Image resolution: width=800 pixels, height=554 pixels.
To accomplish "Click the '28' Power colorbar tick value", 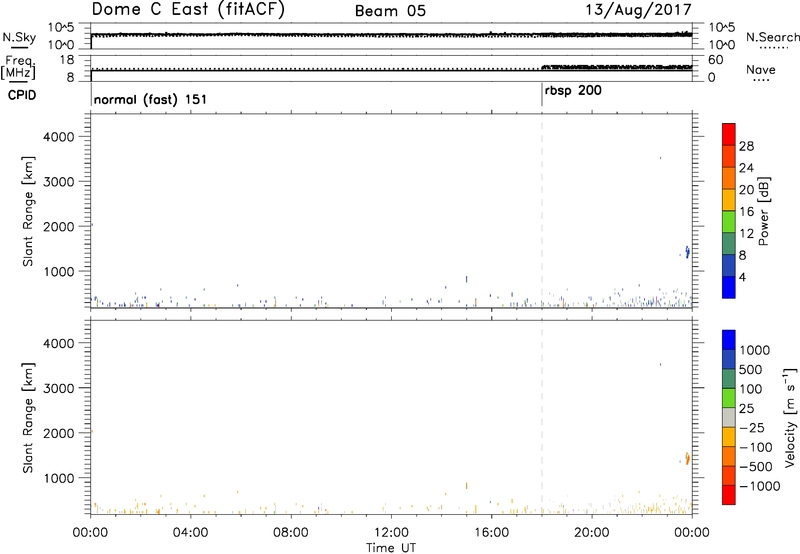I will click(x=746, y=146).
